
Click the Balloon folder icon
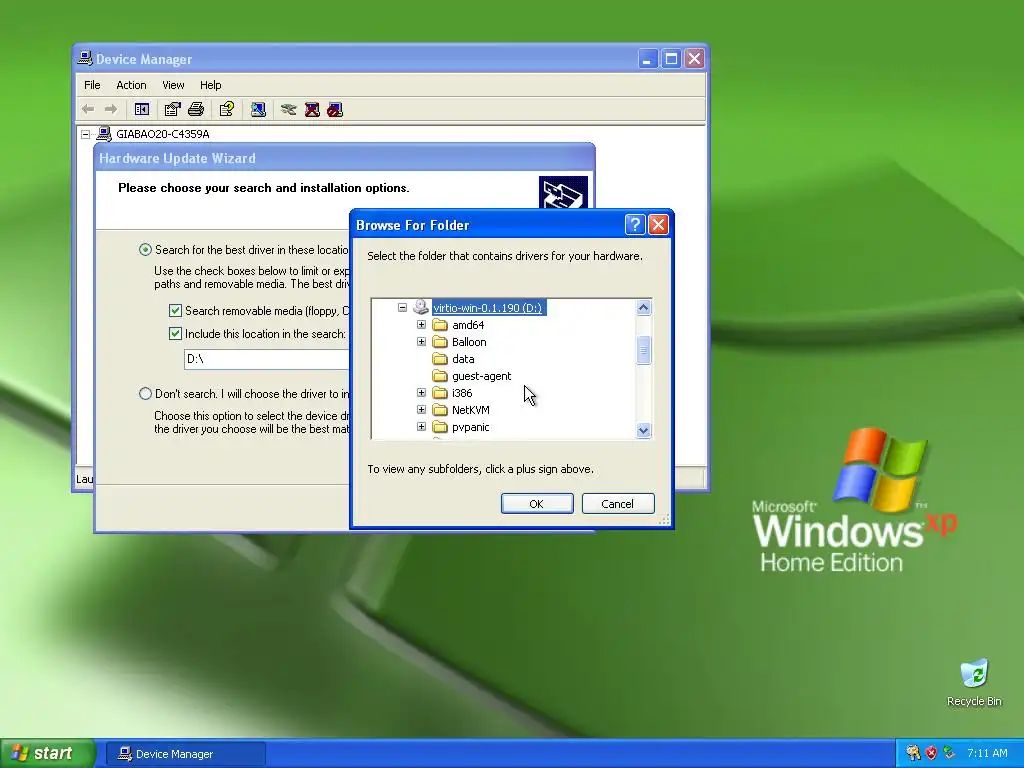pos(440,342)
